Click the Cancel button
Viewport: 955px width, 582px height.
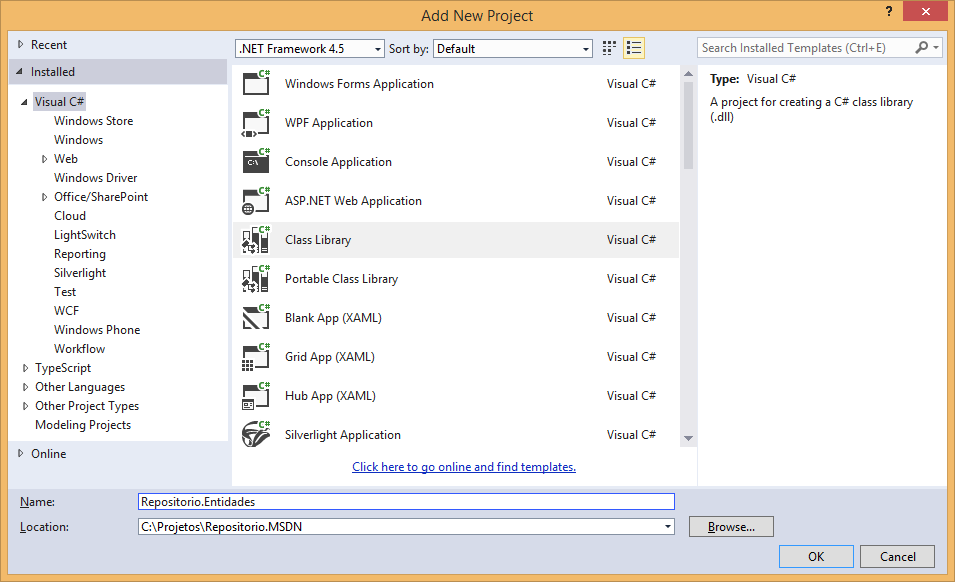(x=898, y=556)
